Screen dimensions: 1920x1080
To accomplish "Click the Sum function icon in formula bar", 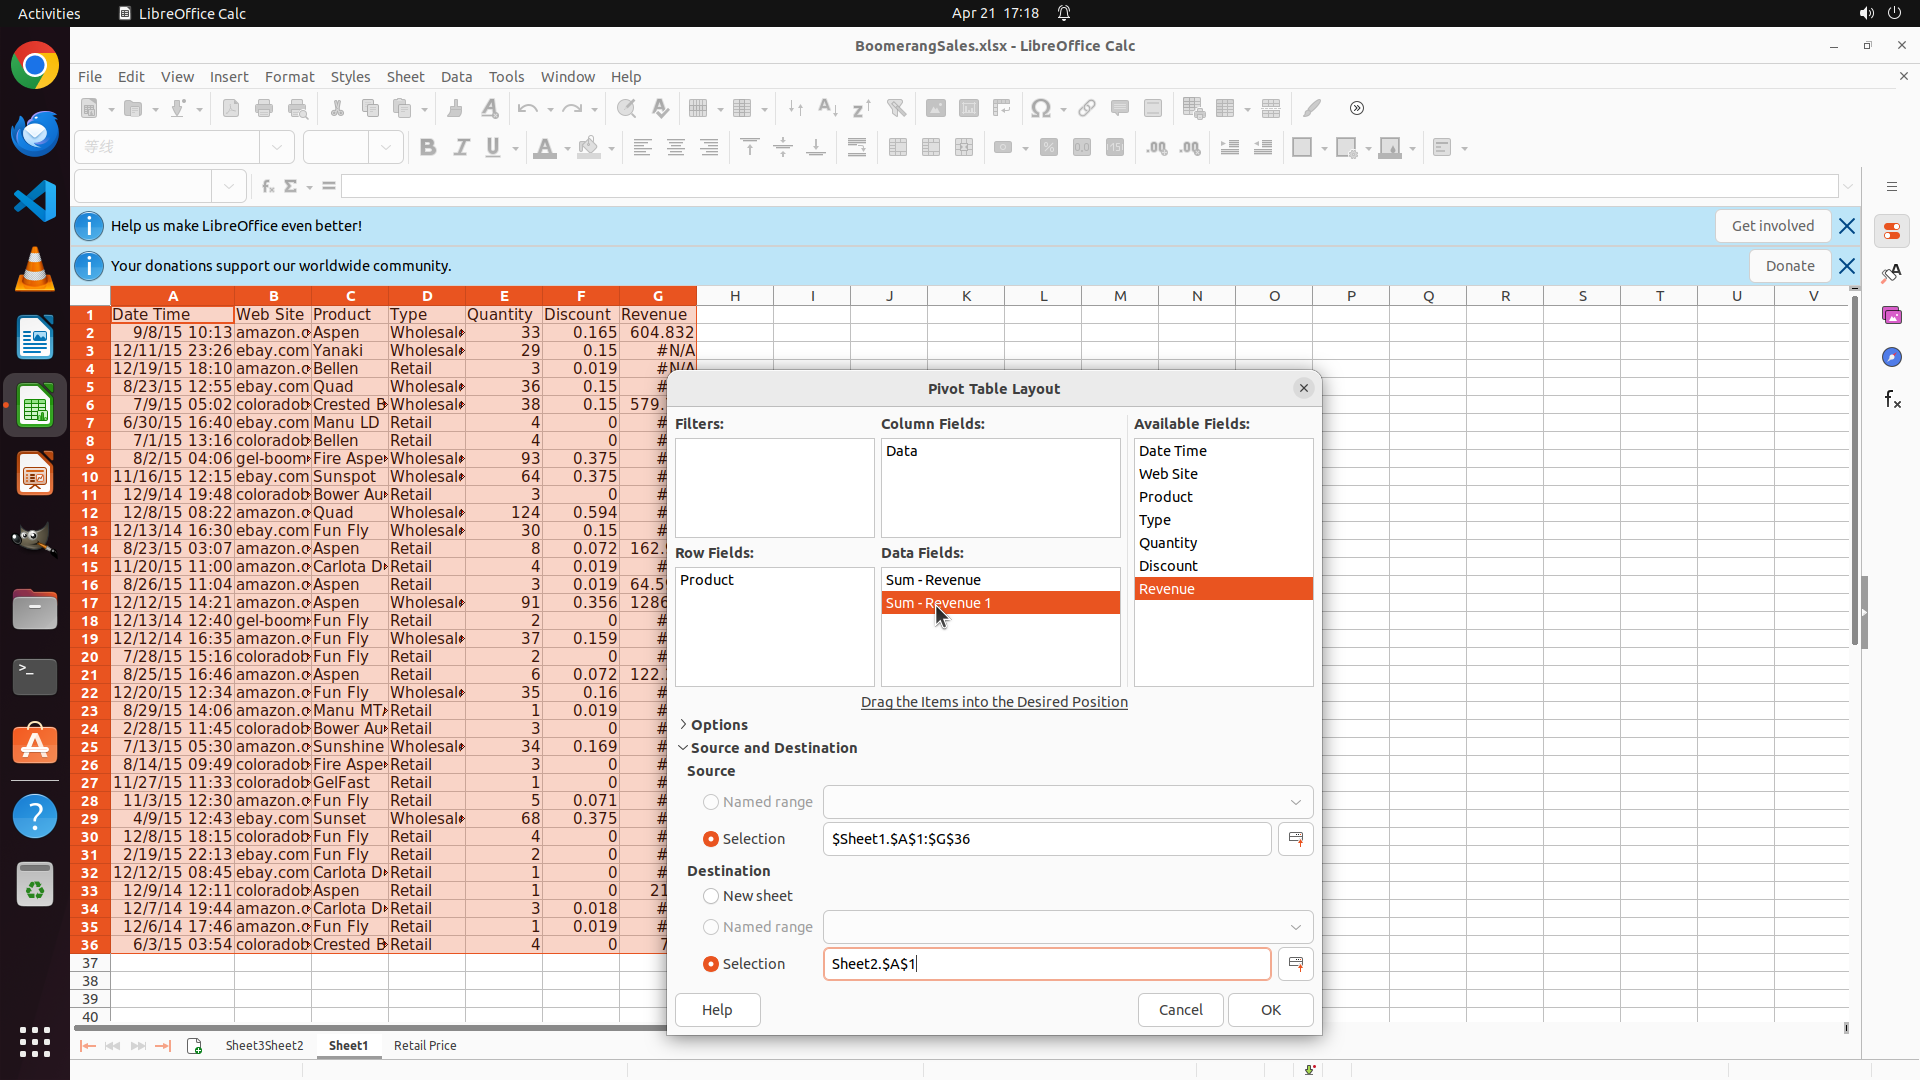I will (291, 187).
